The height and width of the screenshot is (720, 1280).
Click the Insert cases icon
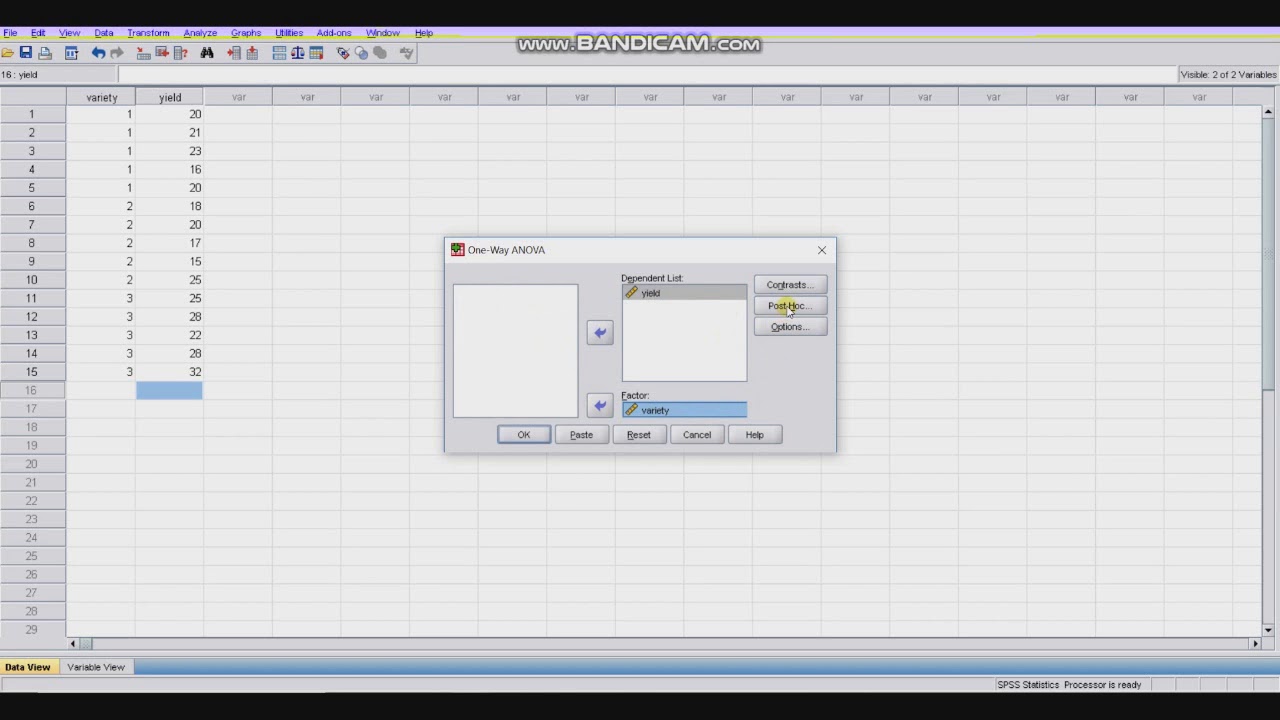233,53
